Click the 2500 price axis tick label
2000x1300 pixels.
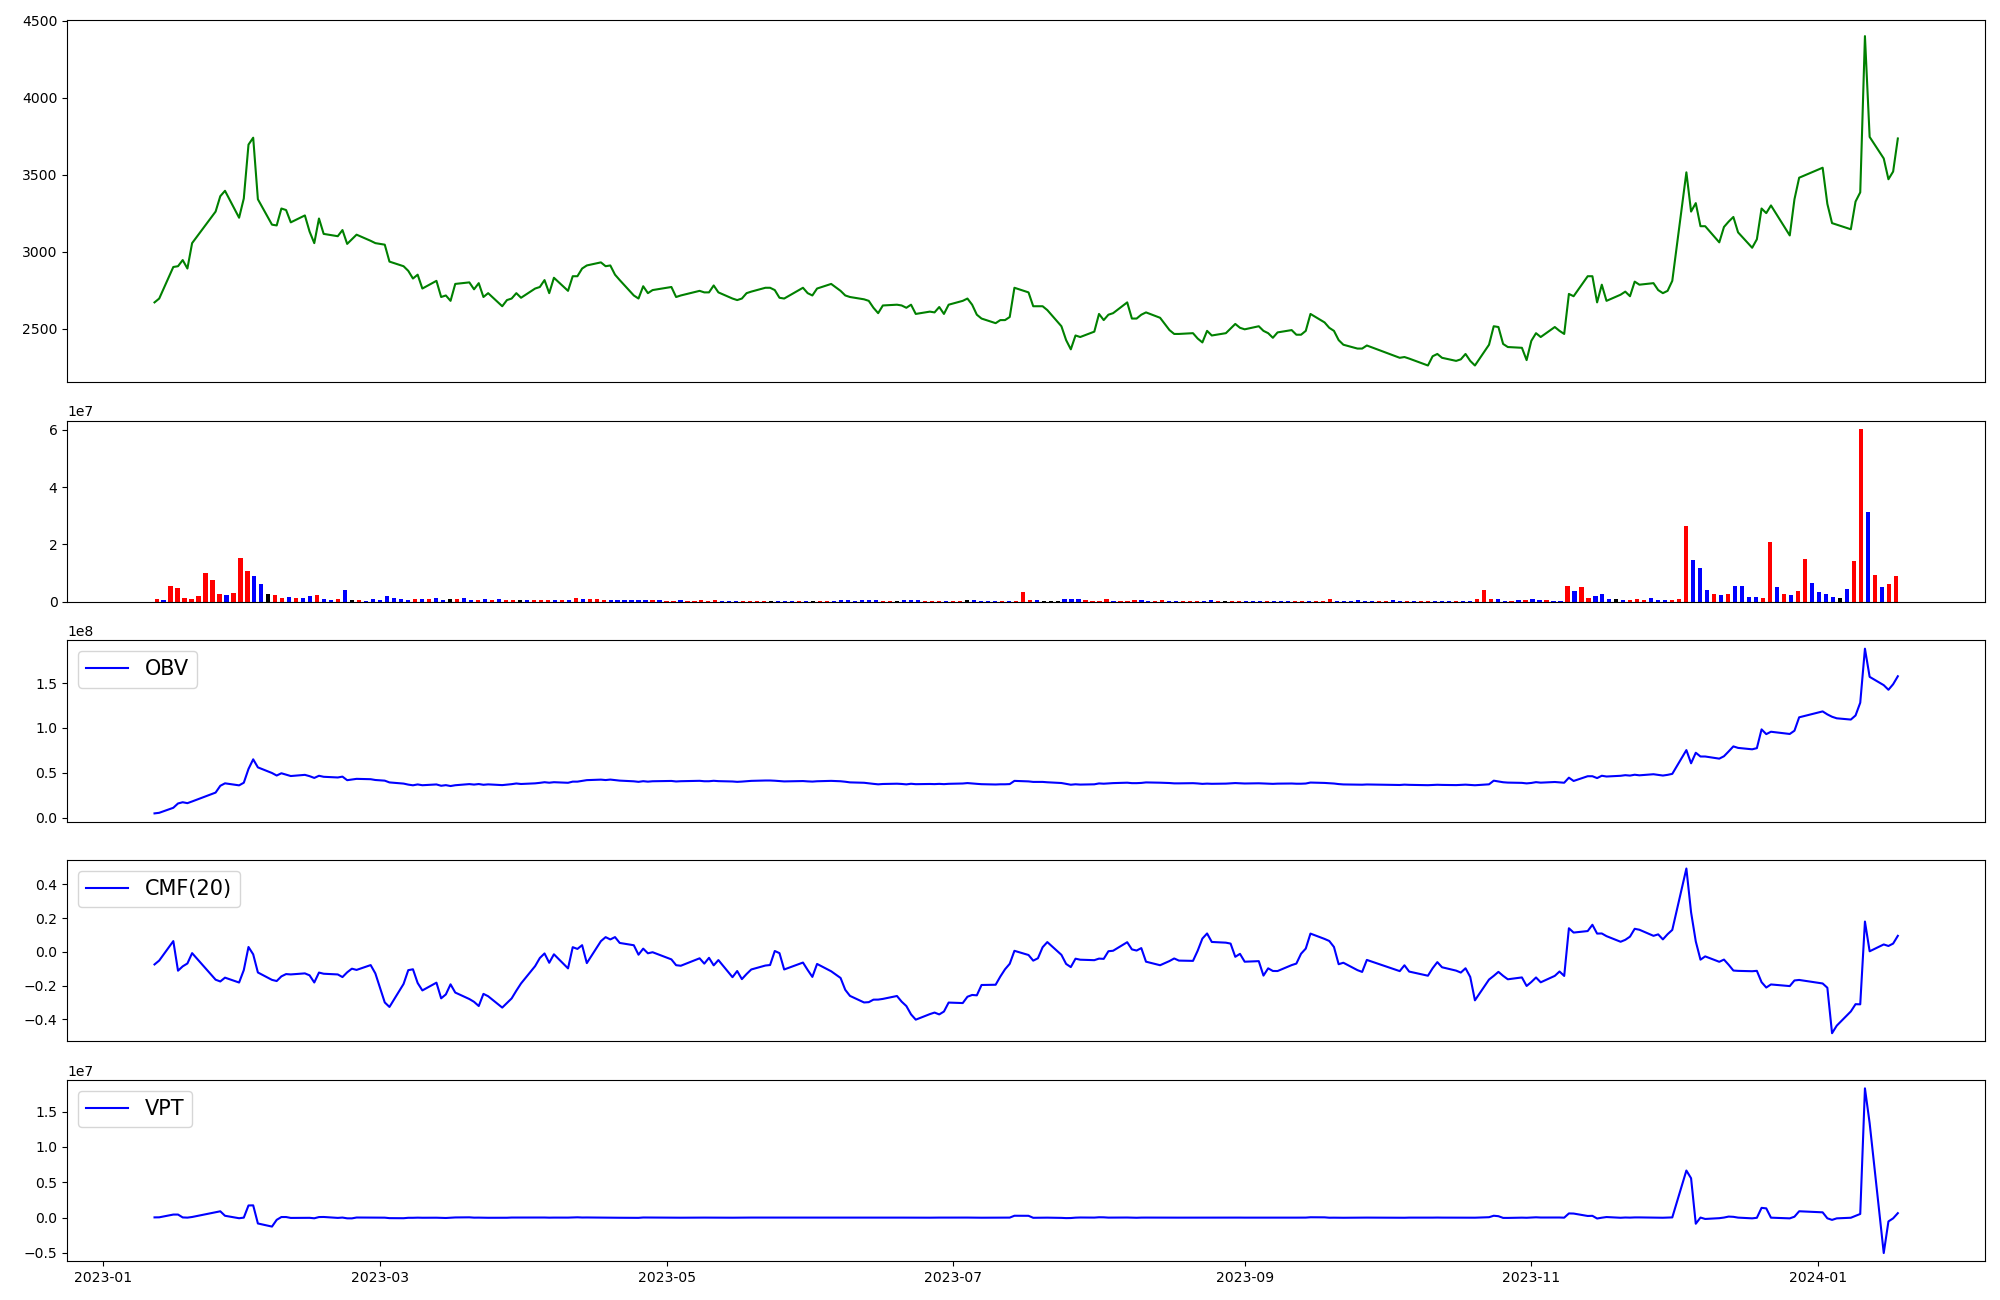(40, 329)
